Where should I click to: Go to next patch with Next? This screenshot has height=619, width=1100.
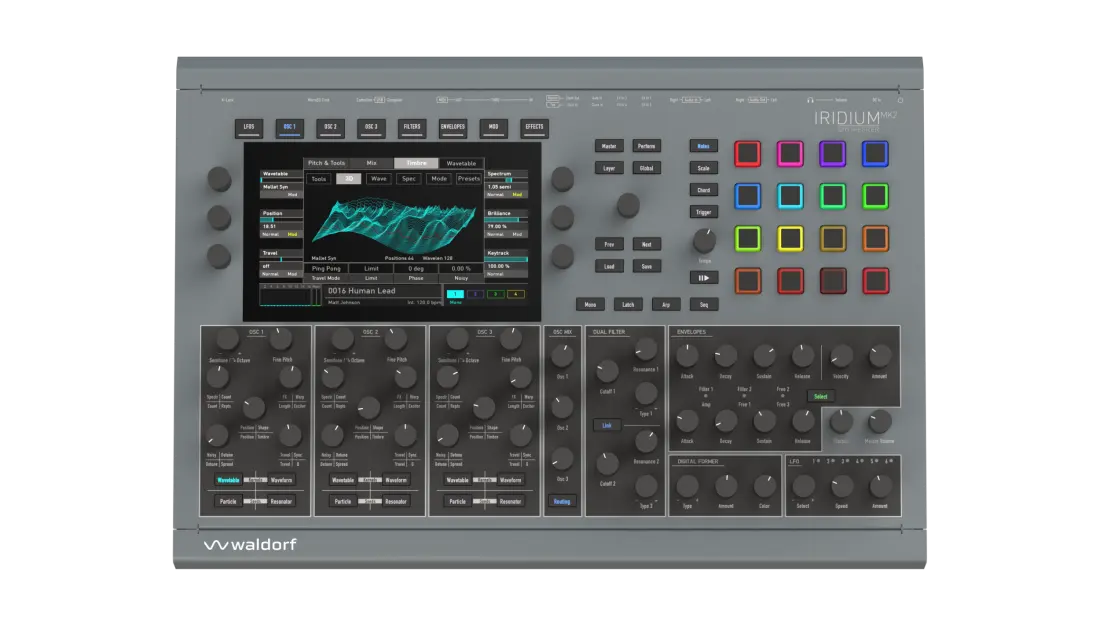click(647, 244)
